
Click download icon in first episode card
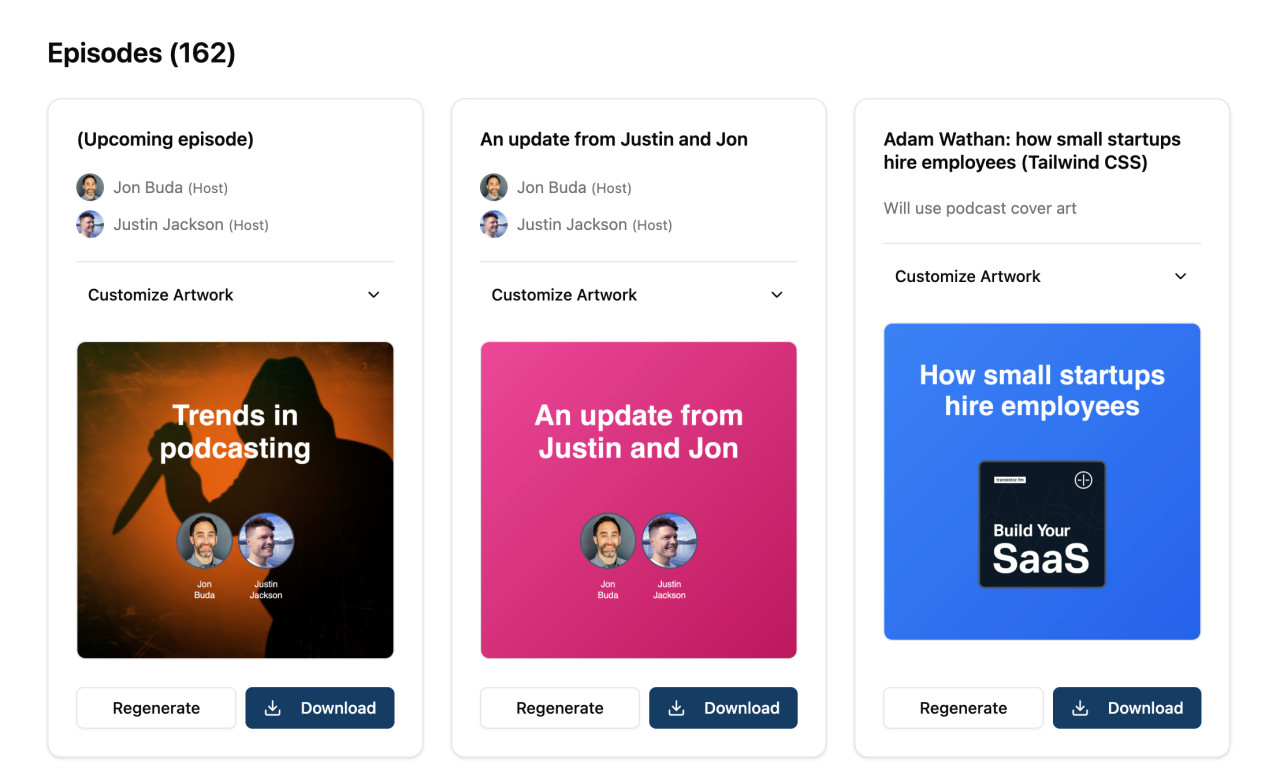click(x=273, y=708)
